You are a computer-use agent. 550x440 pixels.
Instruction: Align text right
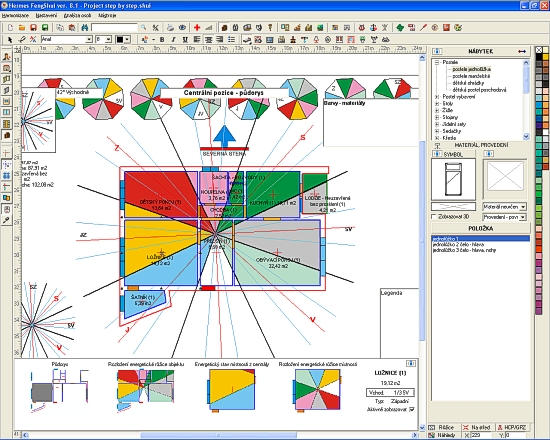click(x=220, y=40)
